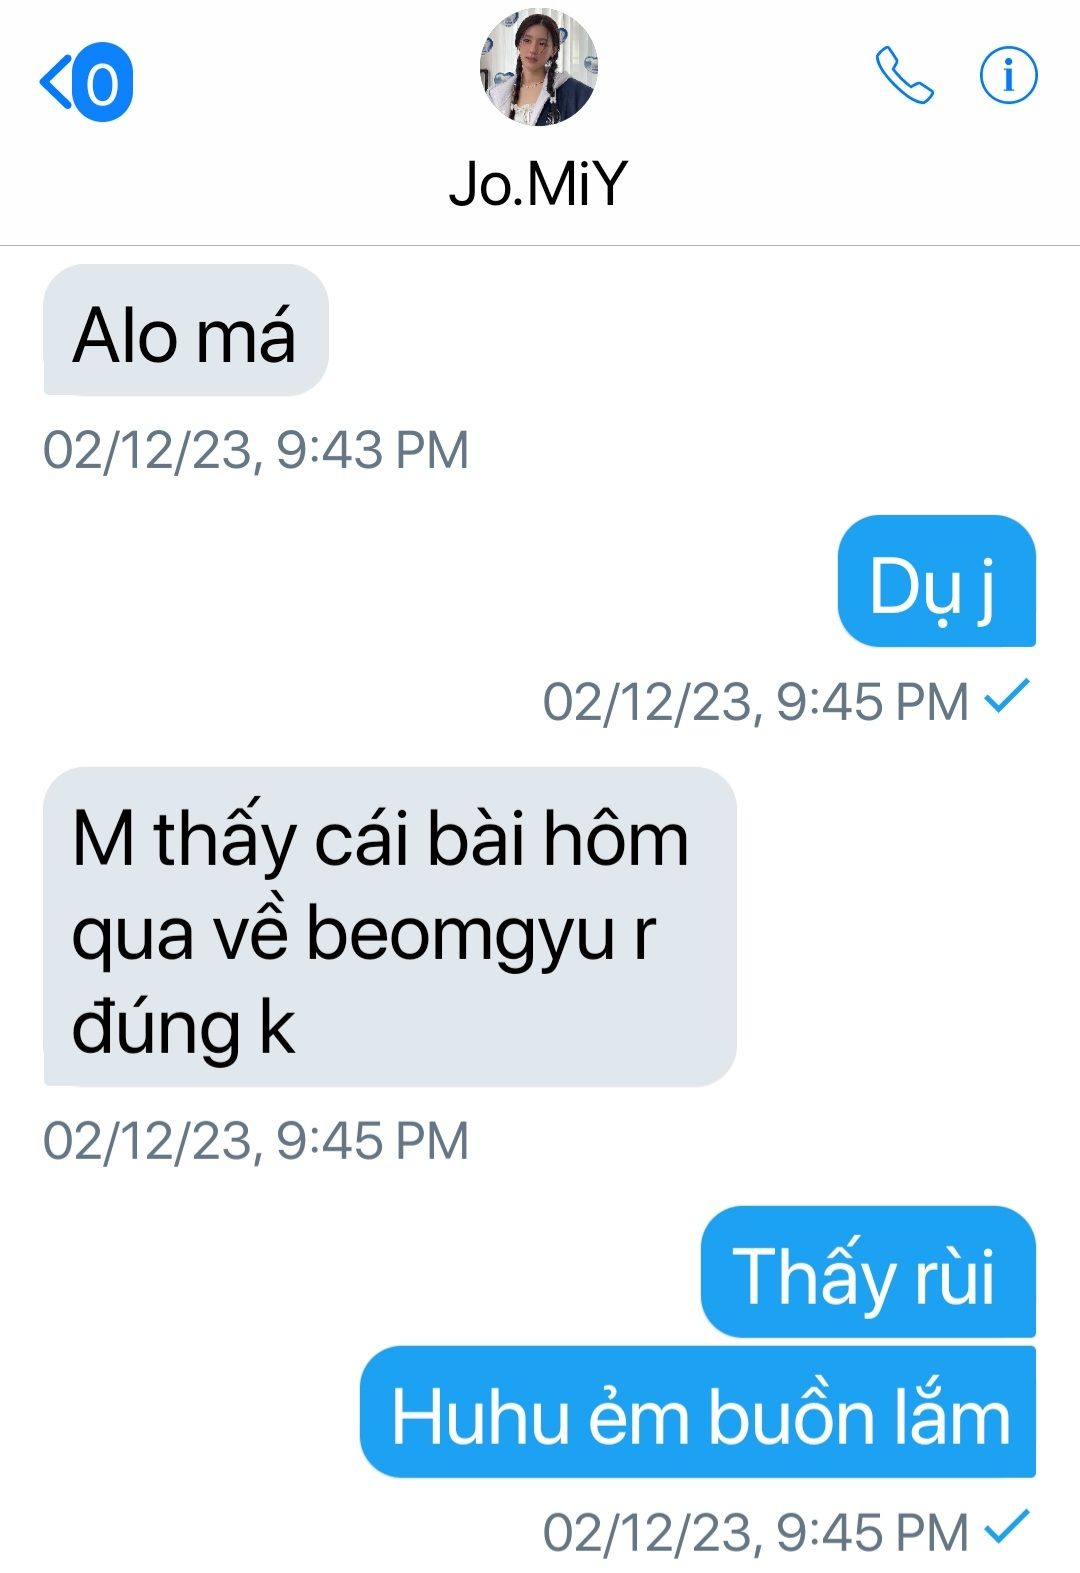Tap the timestamp below the beomgyu message
The width and height of the screenshot is (1080, 1573).
tap(256, 1140)
